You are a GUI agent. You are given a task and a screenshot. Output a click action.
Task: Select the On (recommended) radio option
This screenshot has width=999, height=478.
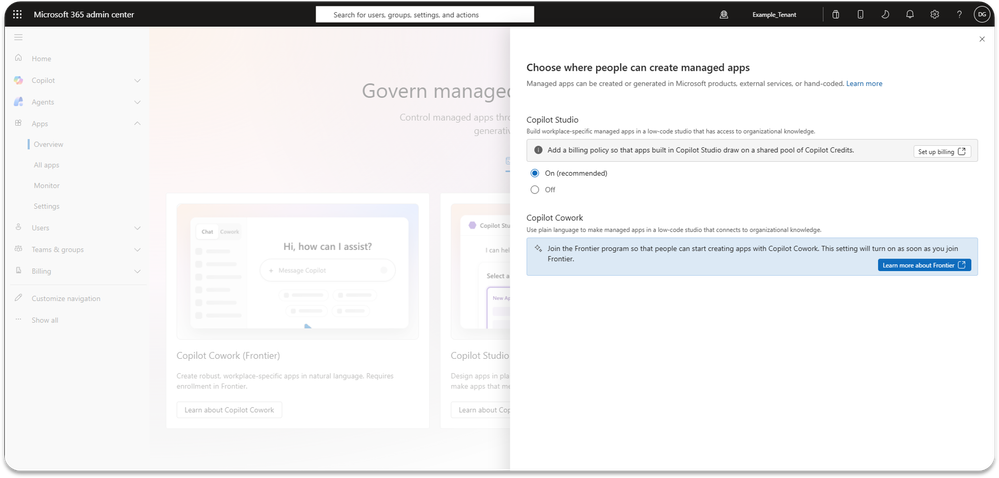[535, 173]
